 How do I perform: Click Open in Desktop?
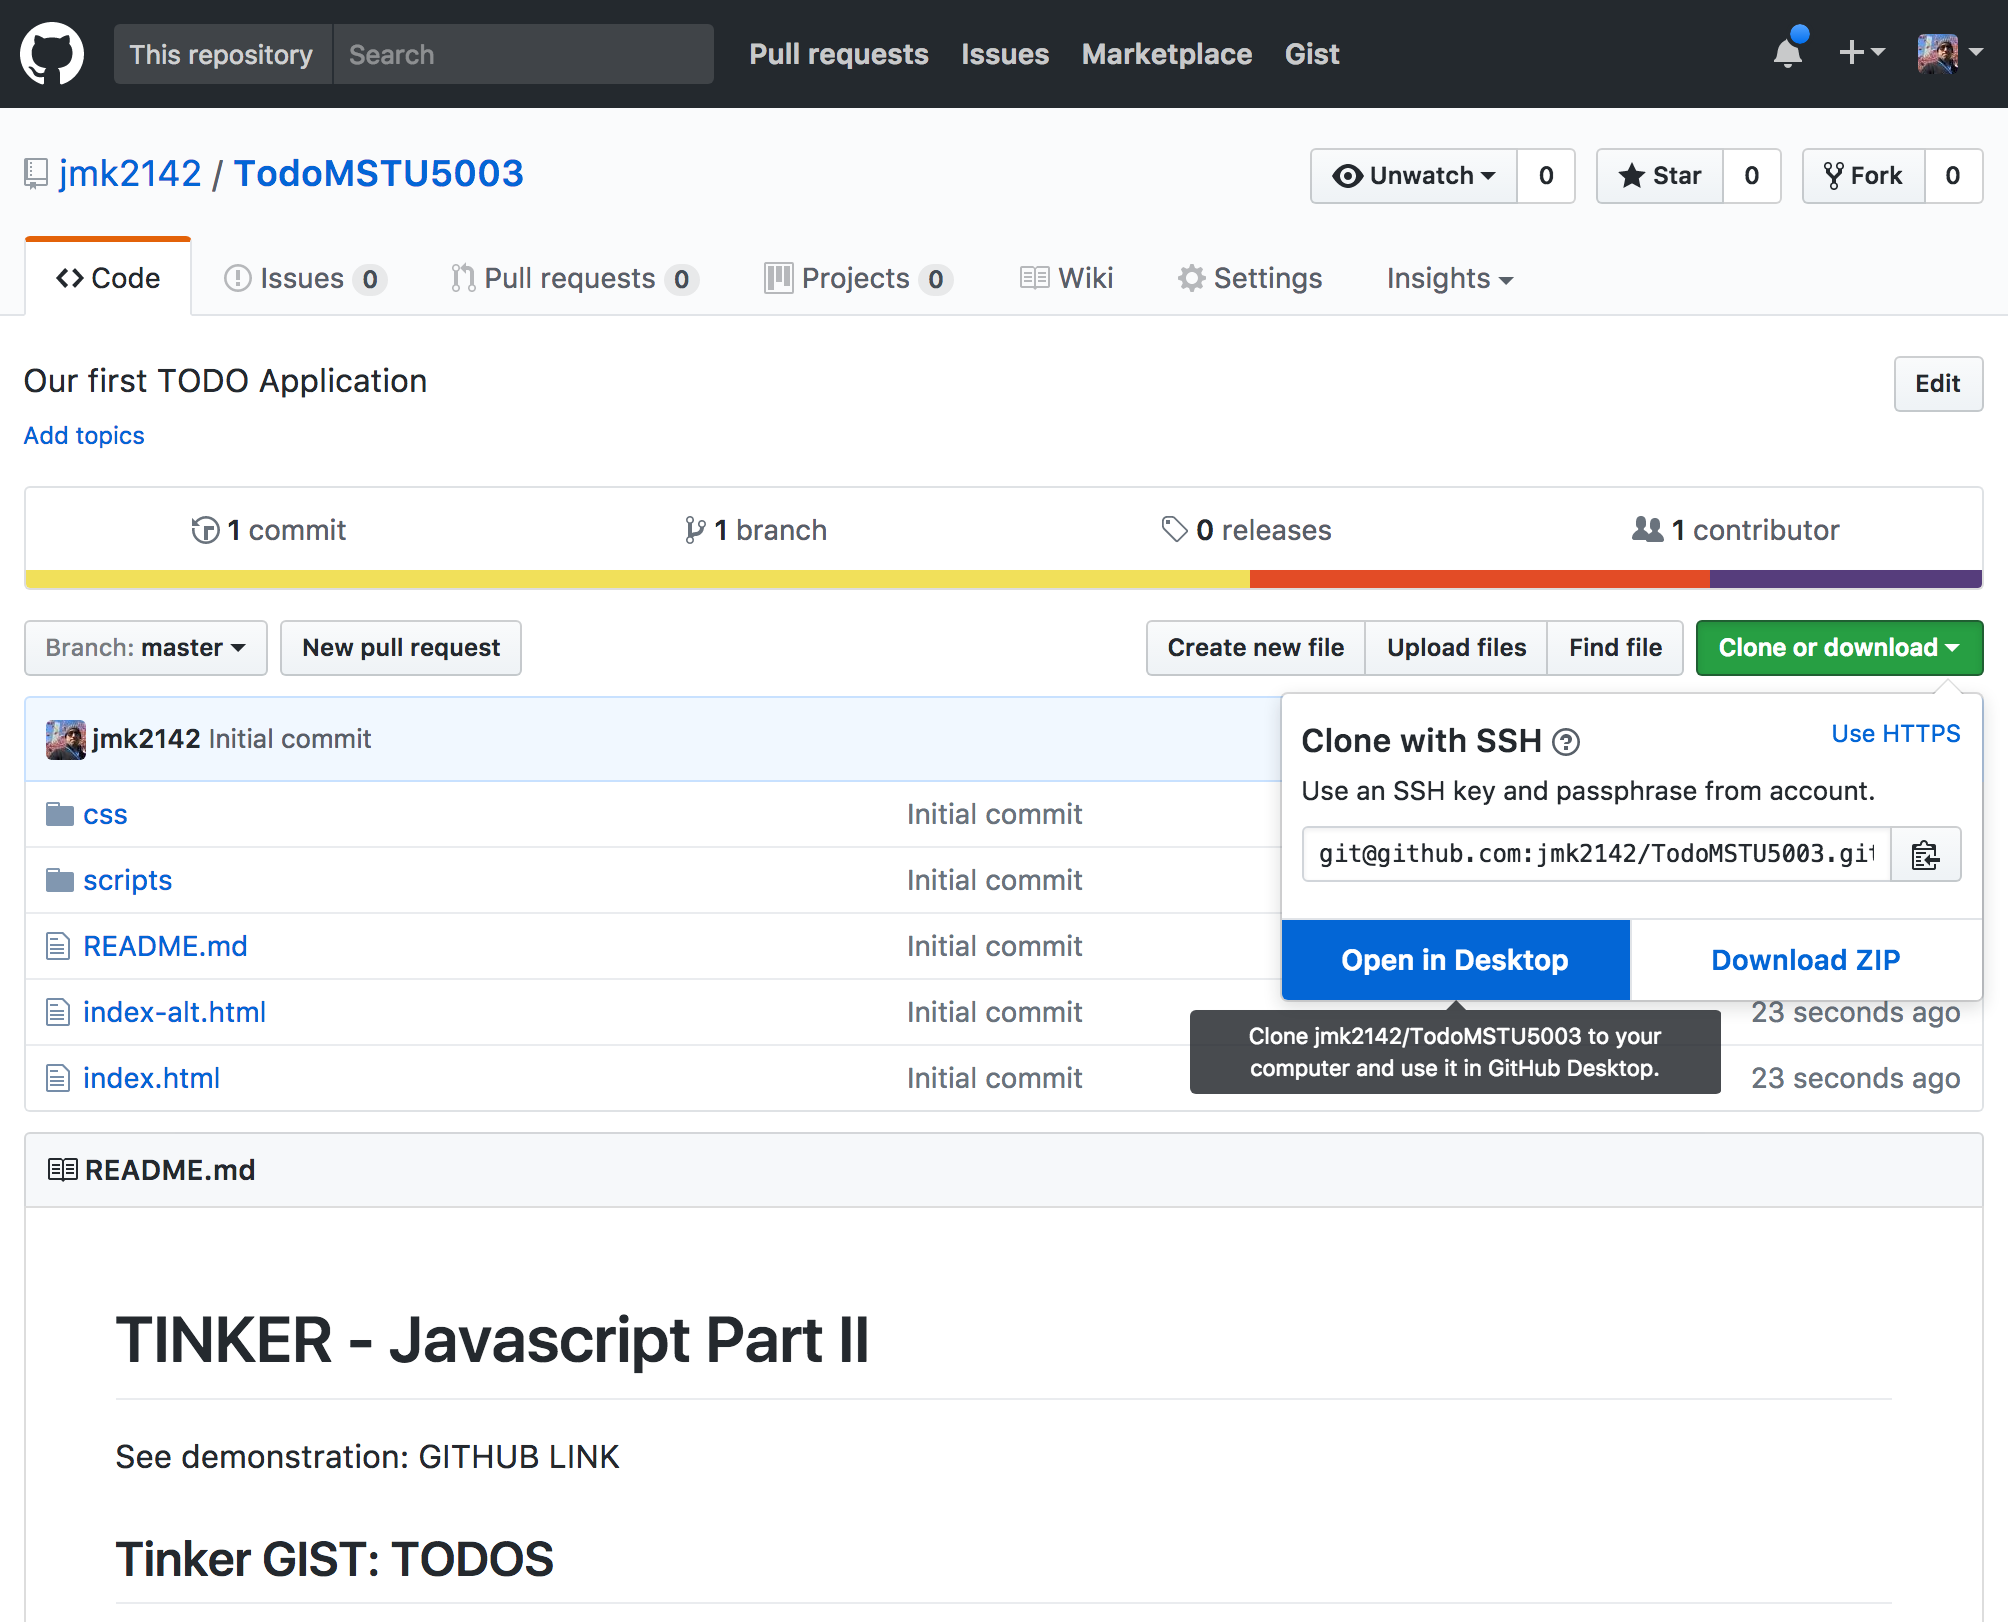coord(1455,960)
